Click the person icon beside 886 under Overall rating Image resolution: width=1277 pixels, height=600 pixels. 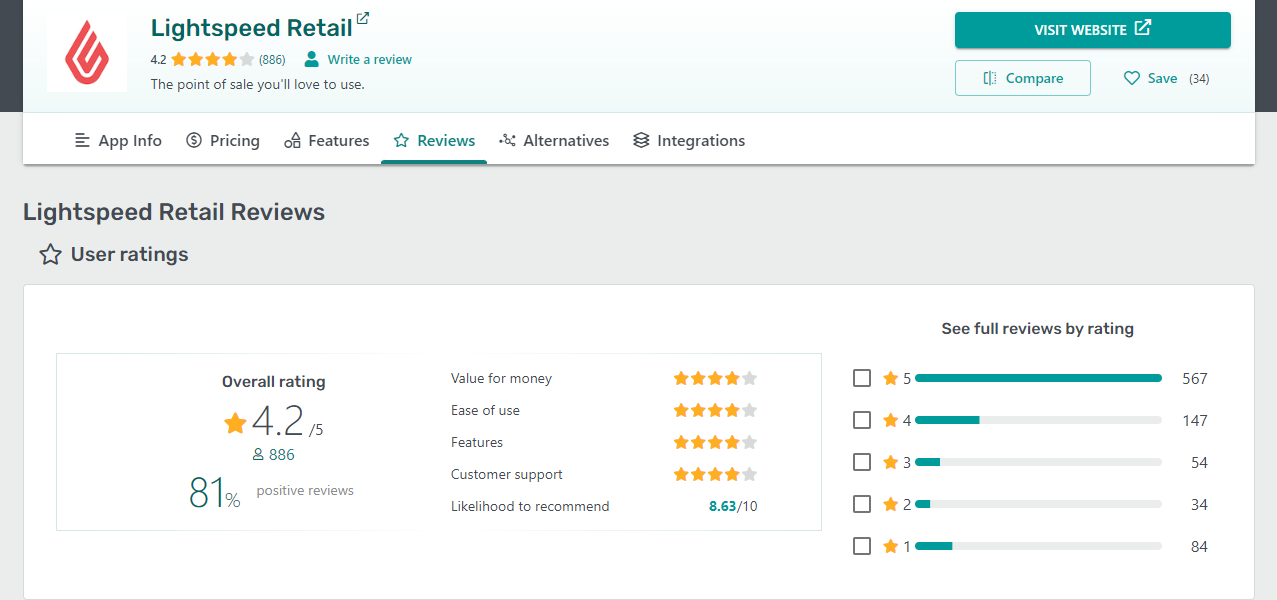[x=258, y=455]
